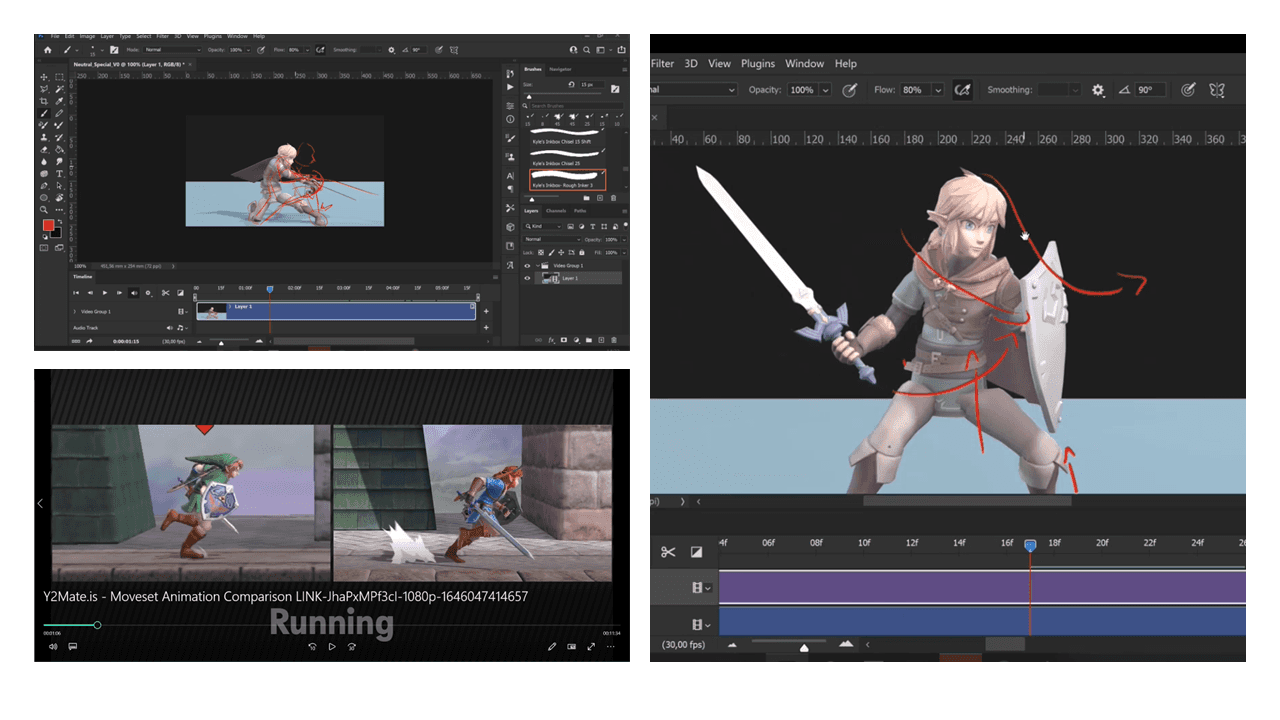
Task: Select the Move tool in small Photoshop window
Action: (x=44, y=77)
